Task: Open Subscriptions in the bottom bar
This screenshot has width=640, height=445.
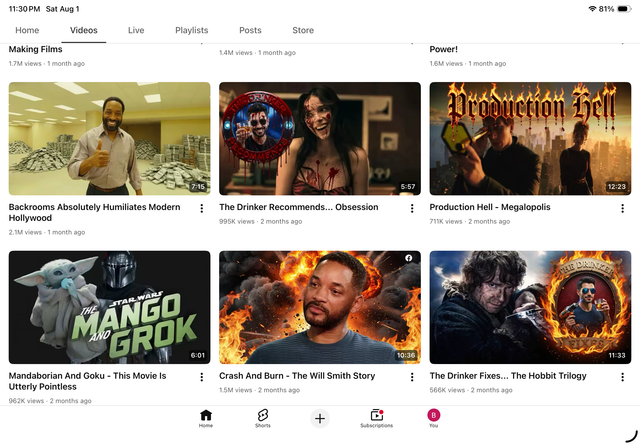Action: [376, 418]
